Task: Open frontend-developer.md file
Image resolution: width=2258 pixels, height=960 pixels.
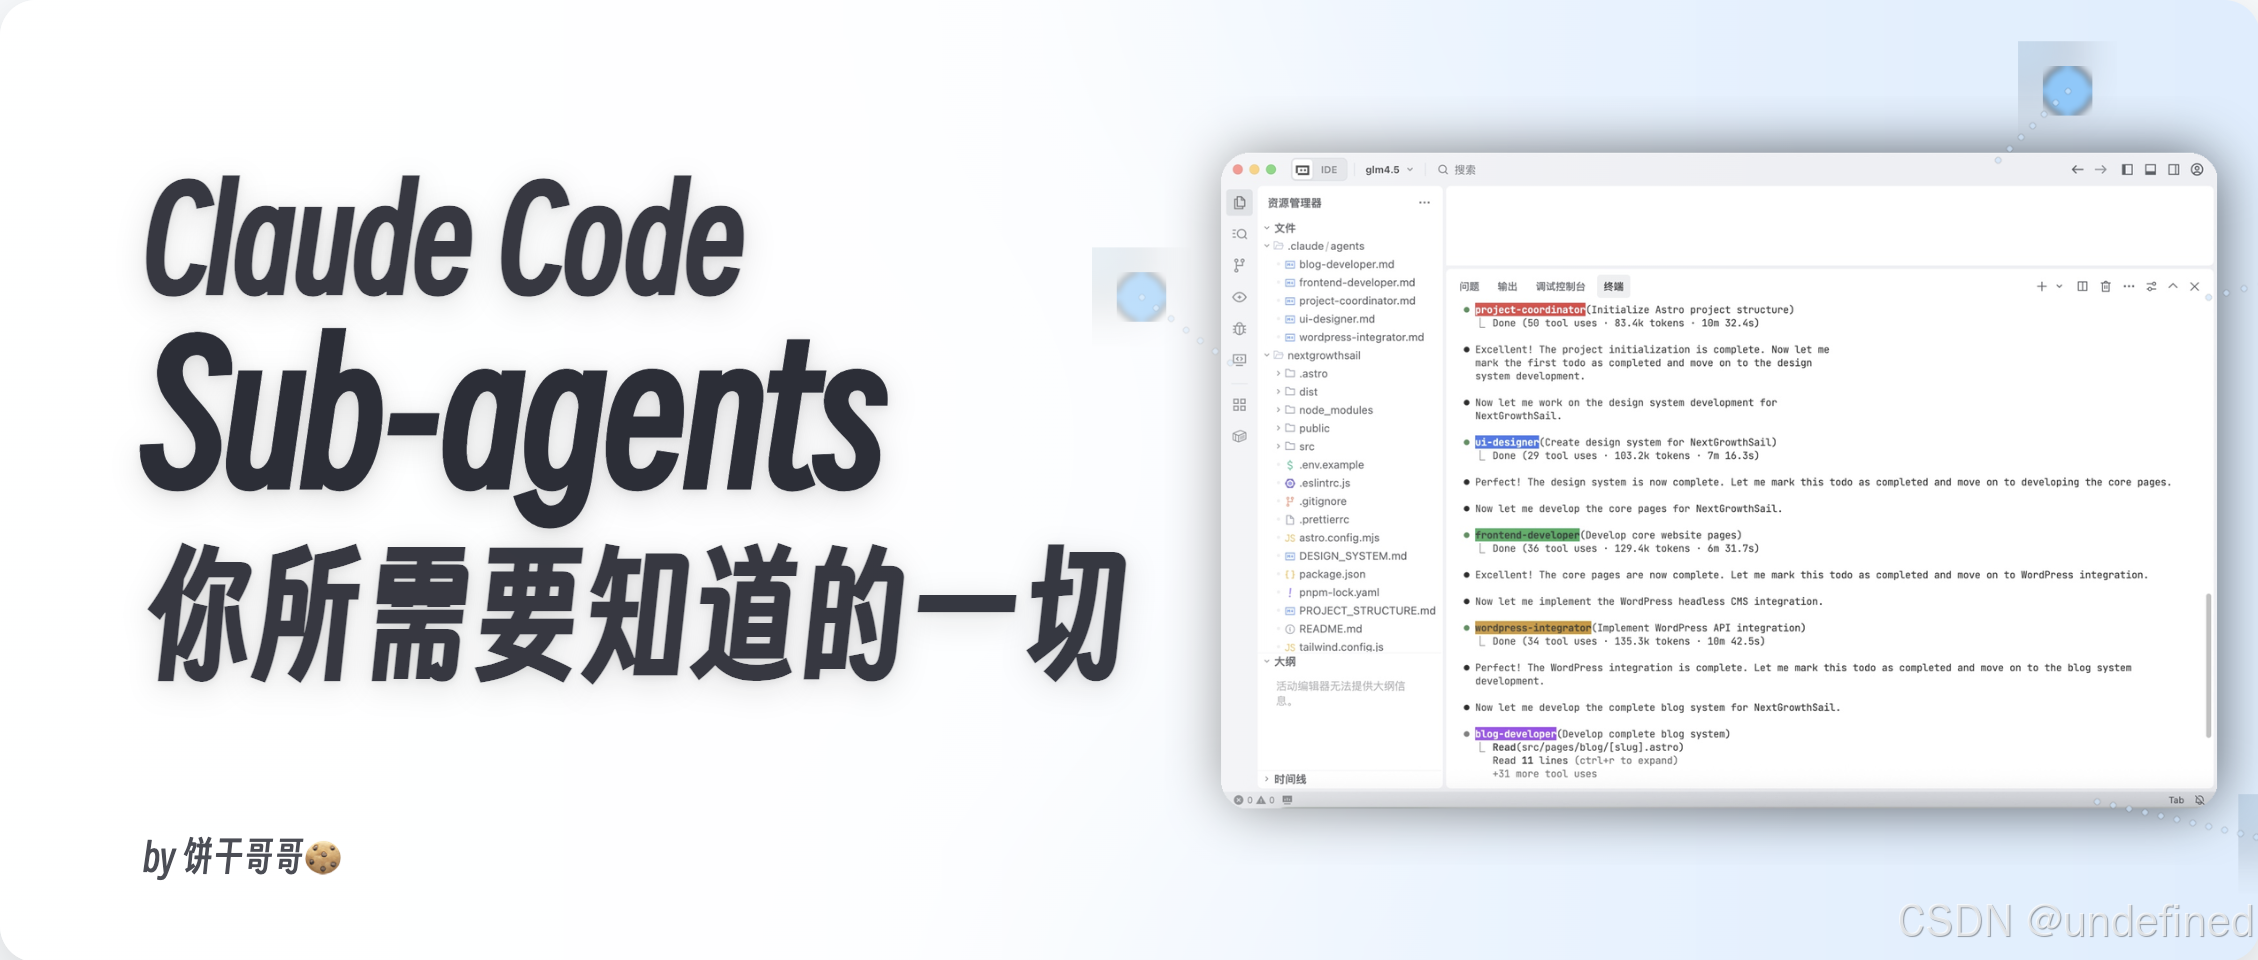Action: tap(1350, 283)
